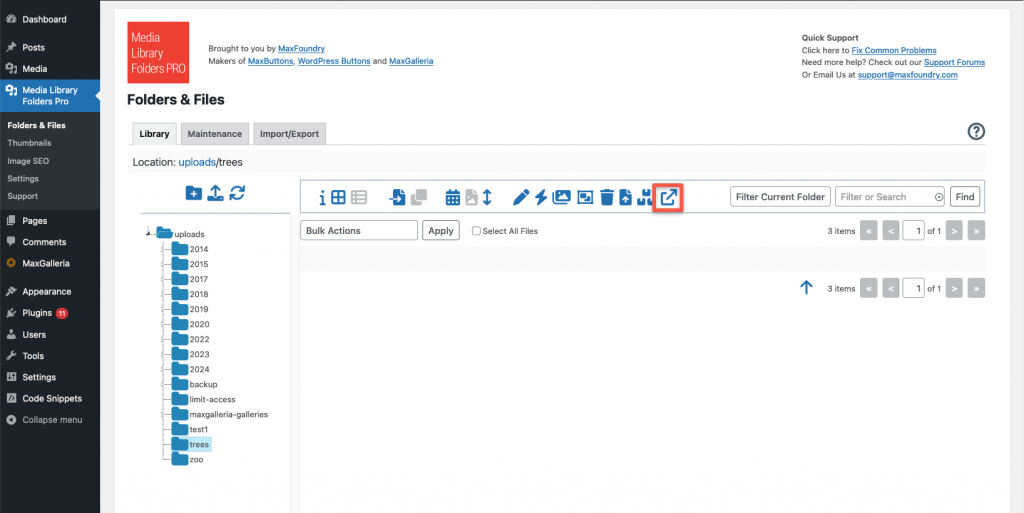Click the calendar sort-by-date icon
The width and height of the screenshot is (1024, 513).
452,197
